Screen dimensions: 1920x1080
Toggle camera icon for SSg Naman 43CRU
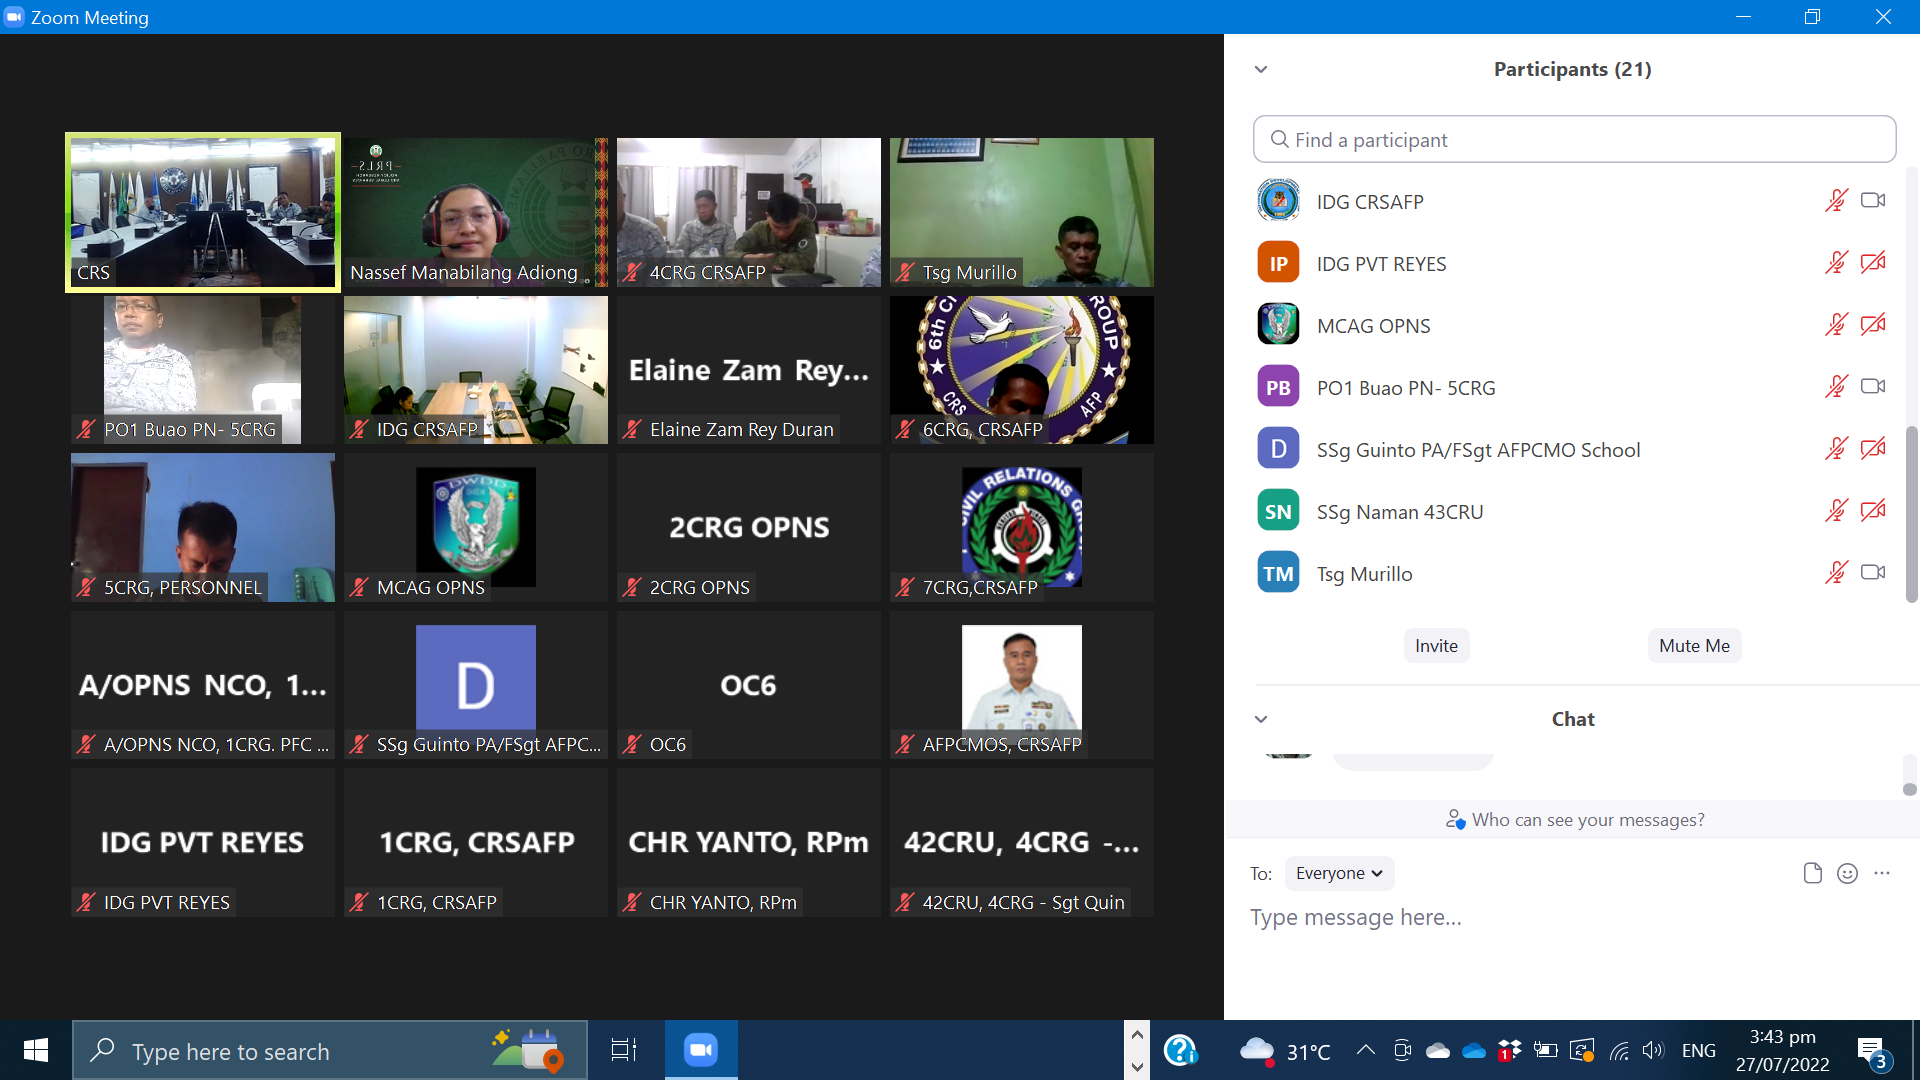tap(1873, 511)
